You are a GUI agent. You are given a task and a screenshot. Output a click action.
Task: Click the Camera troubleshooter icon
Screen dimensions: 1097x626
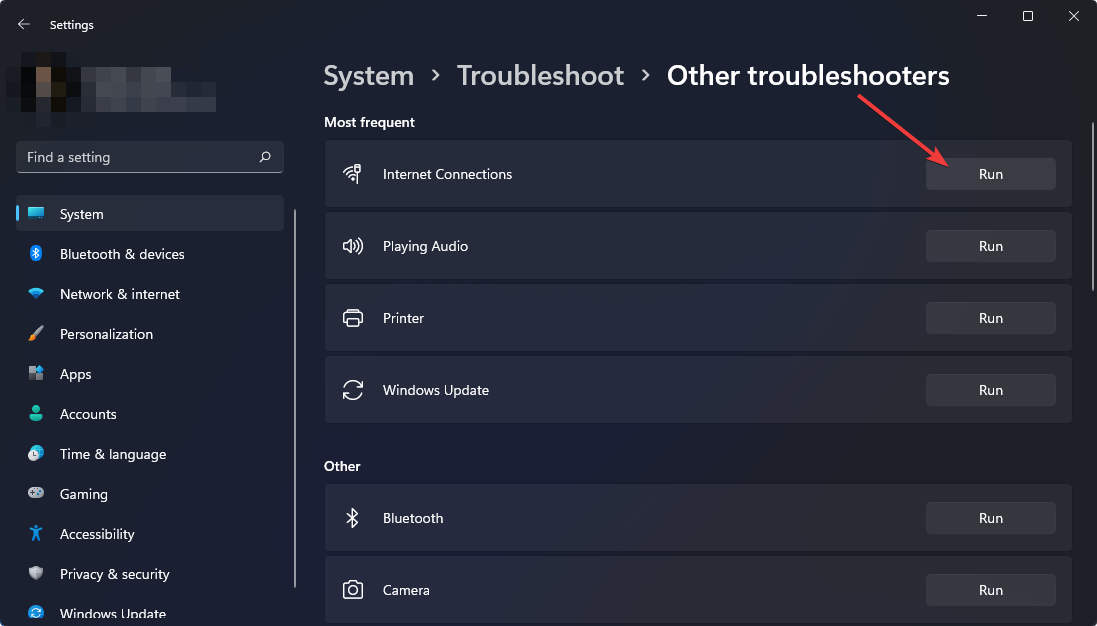pos(353,589)
